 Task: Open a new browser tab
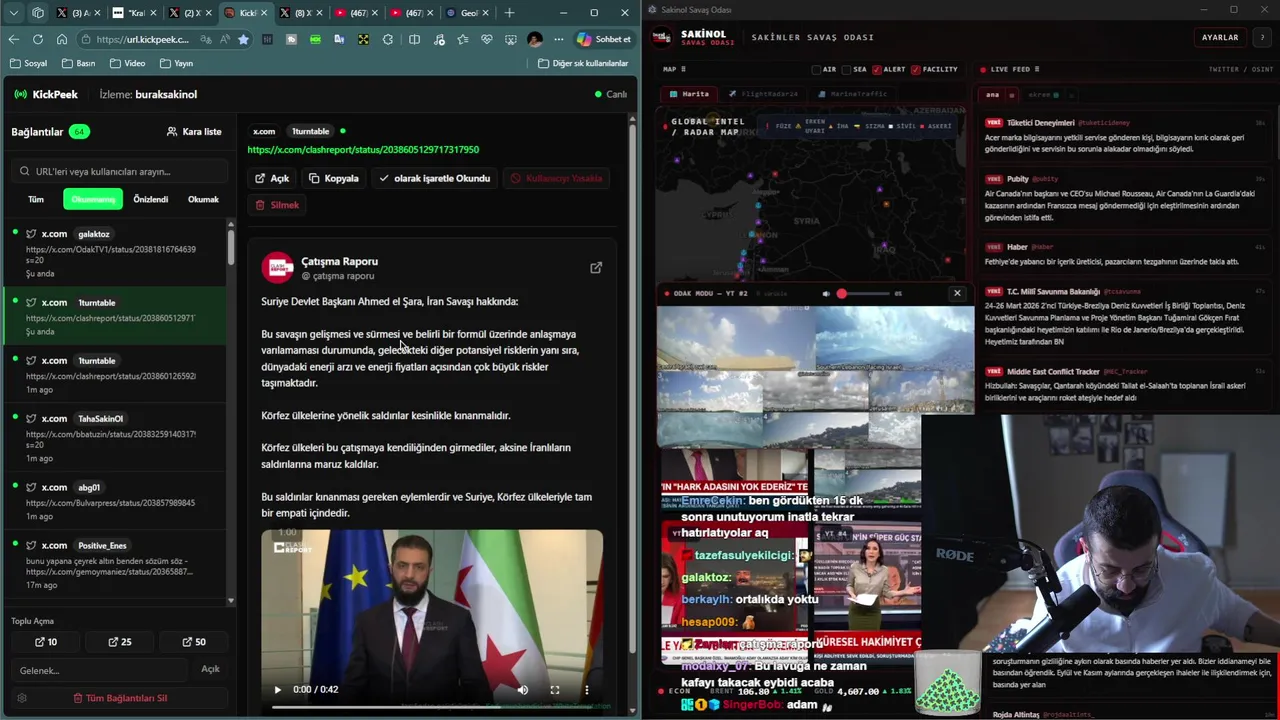[x=509, y=13]
